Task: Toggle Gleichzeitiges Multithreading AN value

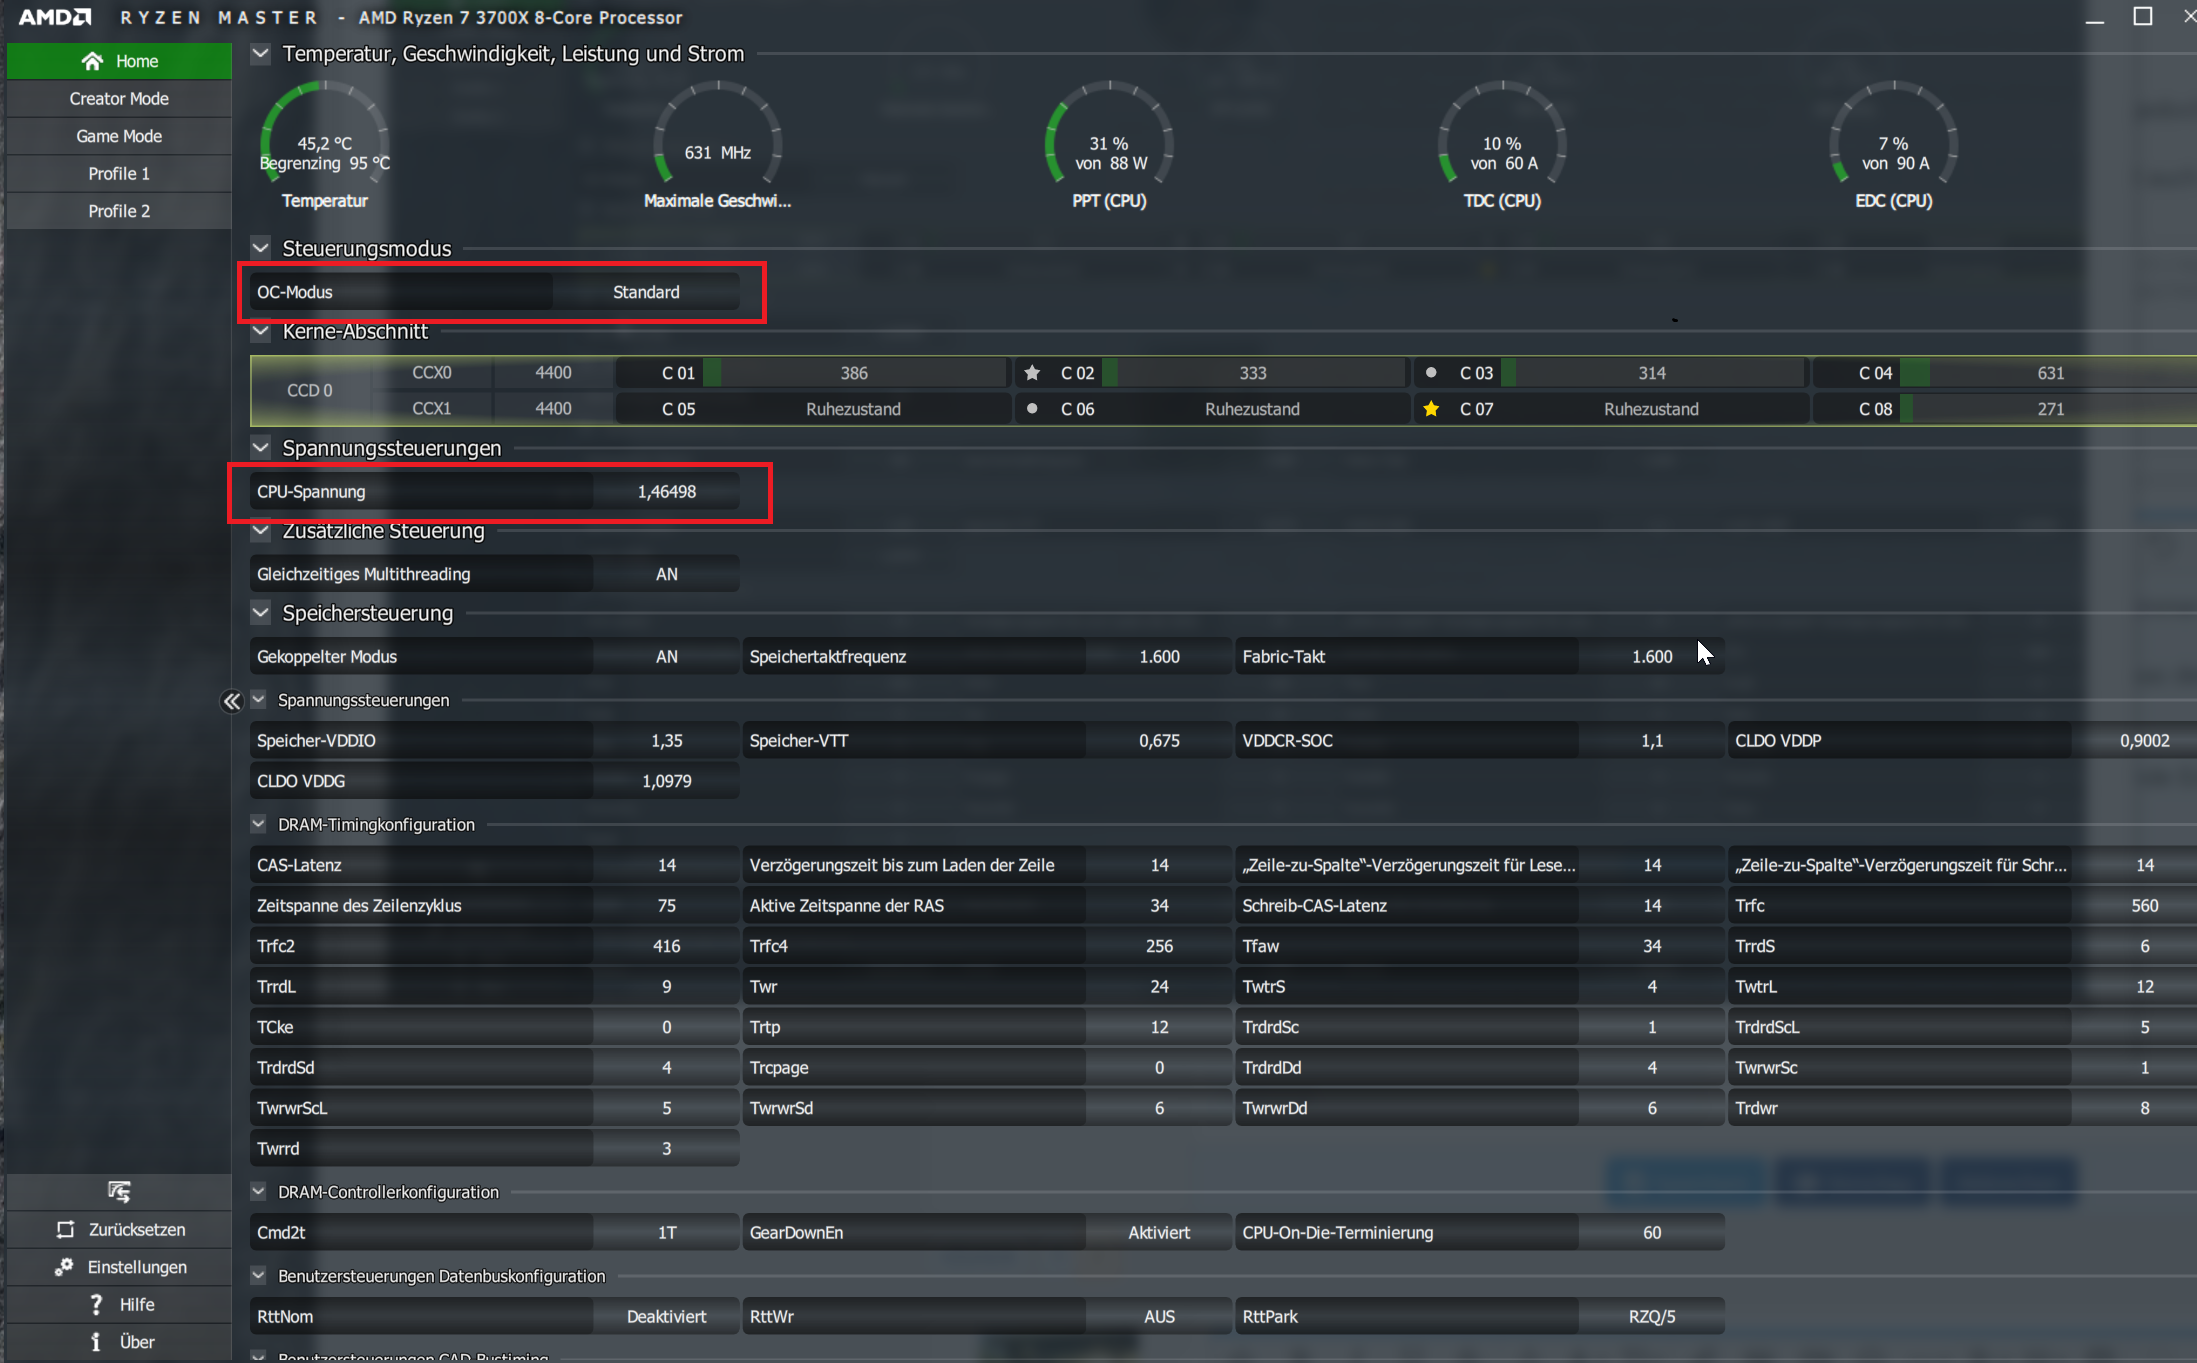Action: [666, 574]
